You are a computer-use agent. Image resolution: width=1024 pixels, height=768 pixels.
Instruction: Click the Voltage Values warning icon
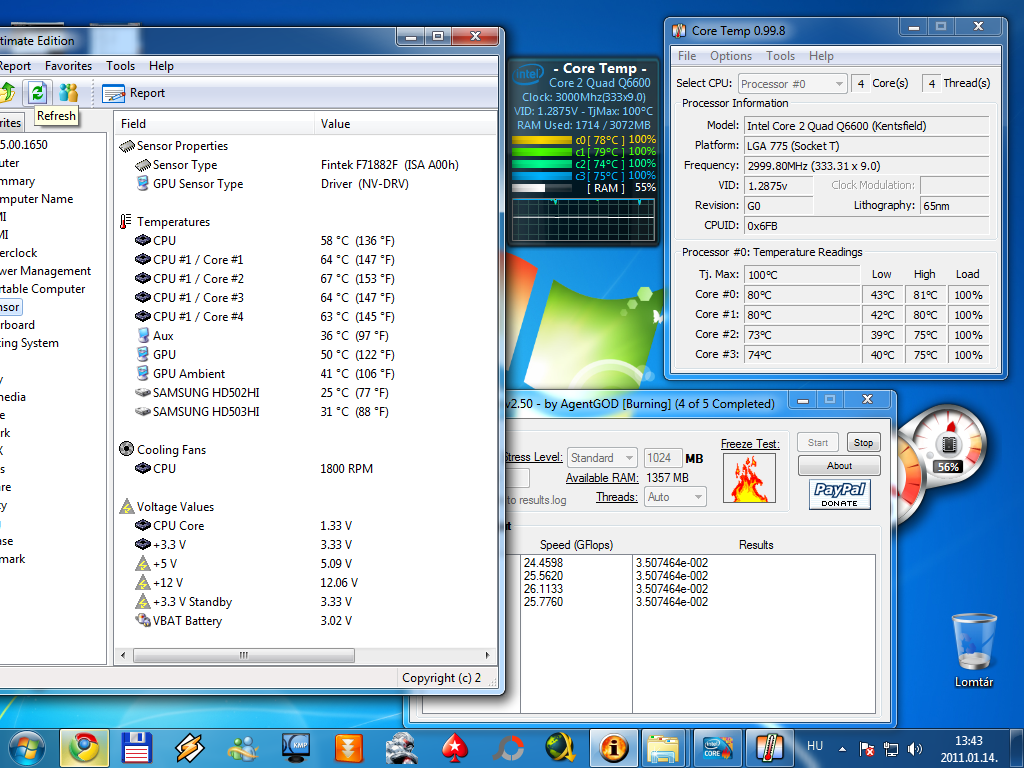[127, 507]
